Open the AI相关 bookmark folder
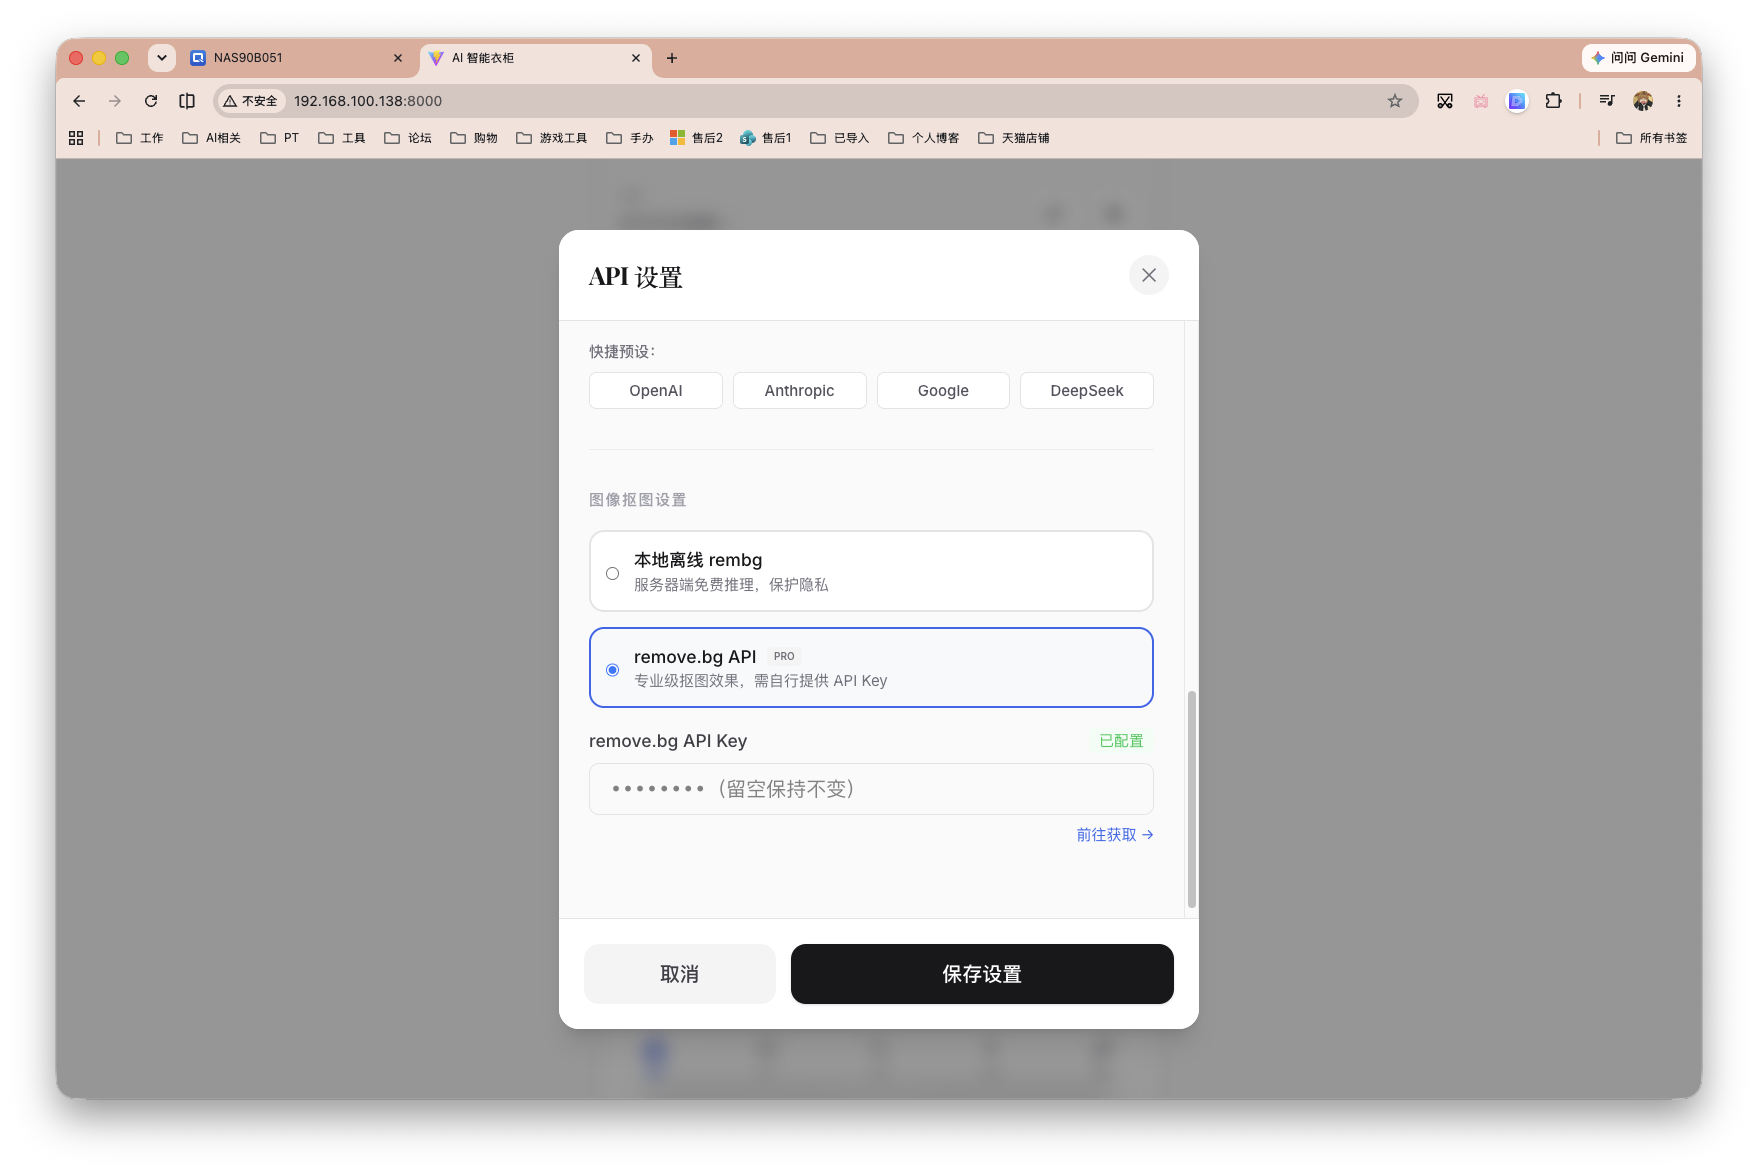1758x1173 pixels. (x=212, y=138)
